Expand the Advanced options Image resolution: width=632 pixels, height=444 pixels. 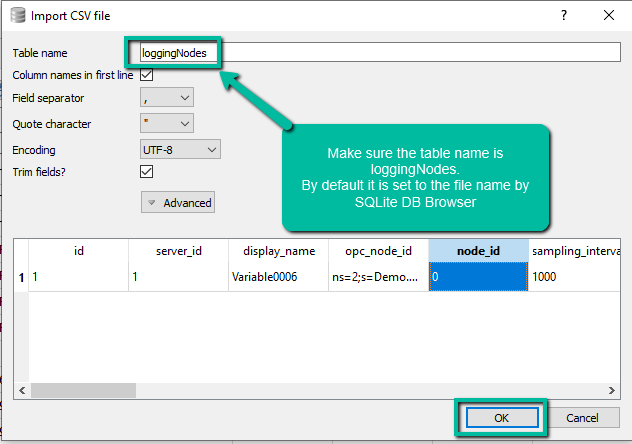(178, 202)
